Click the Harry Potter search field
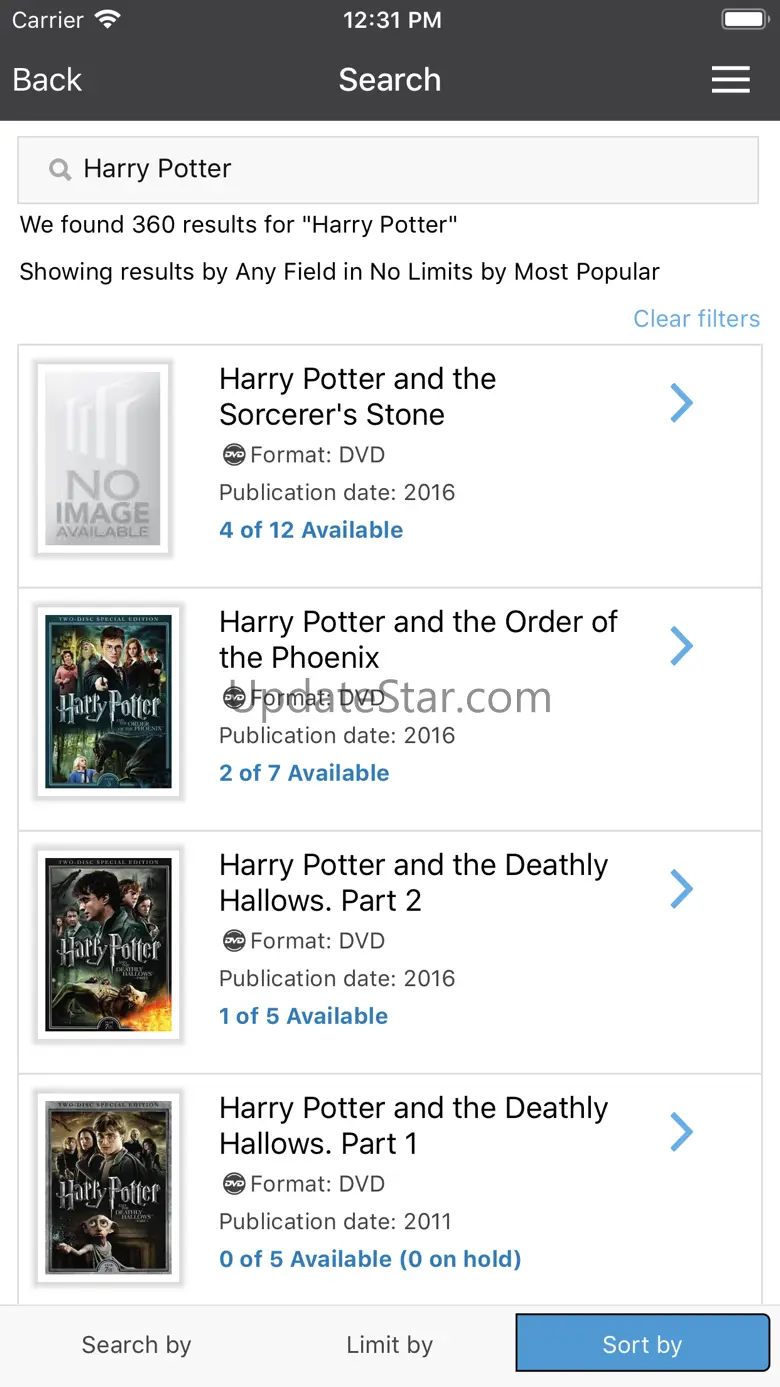 [x=400, y=170]
